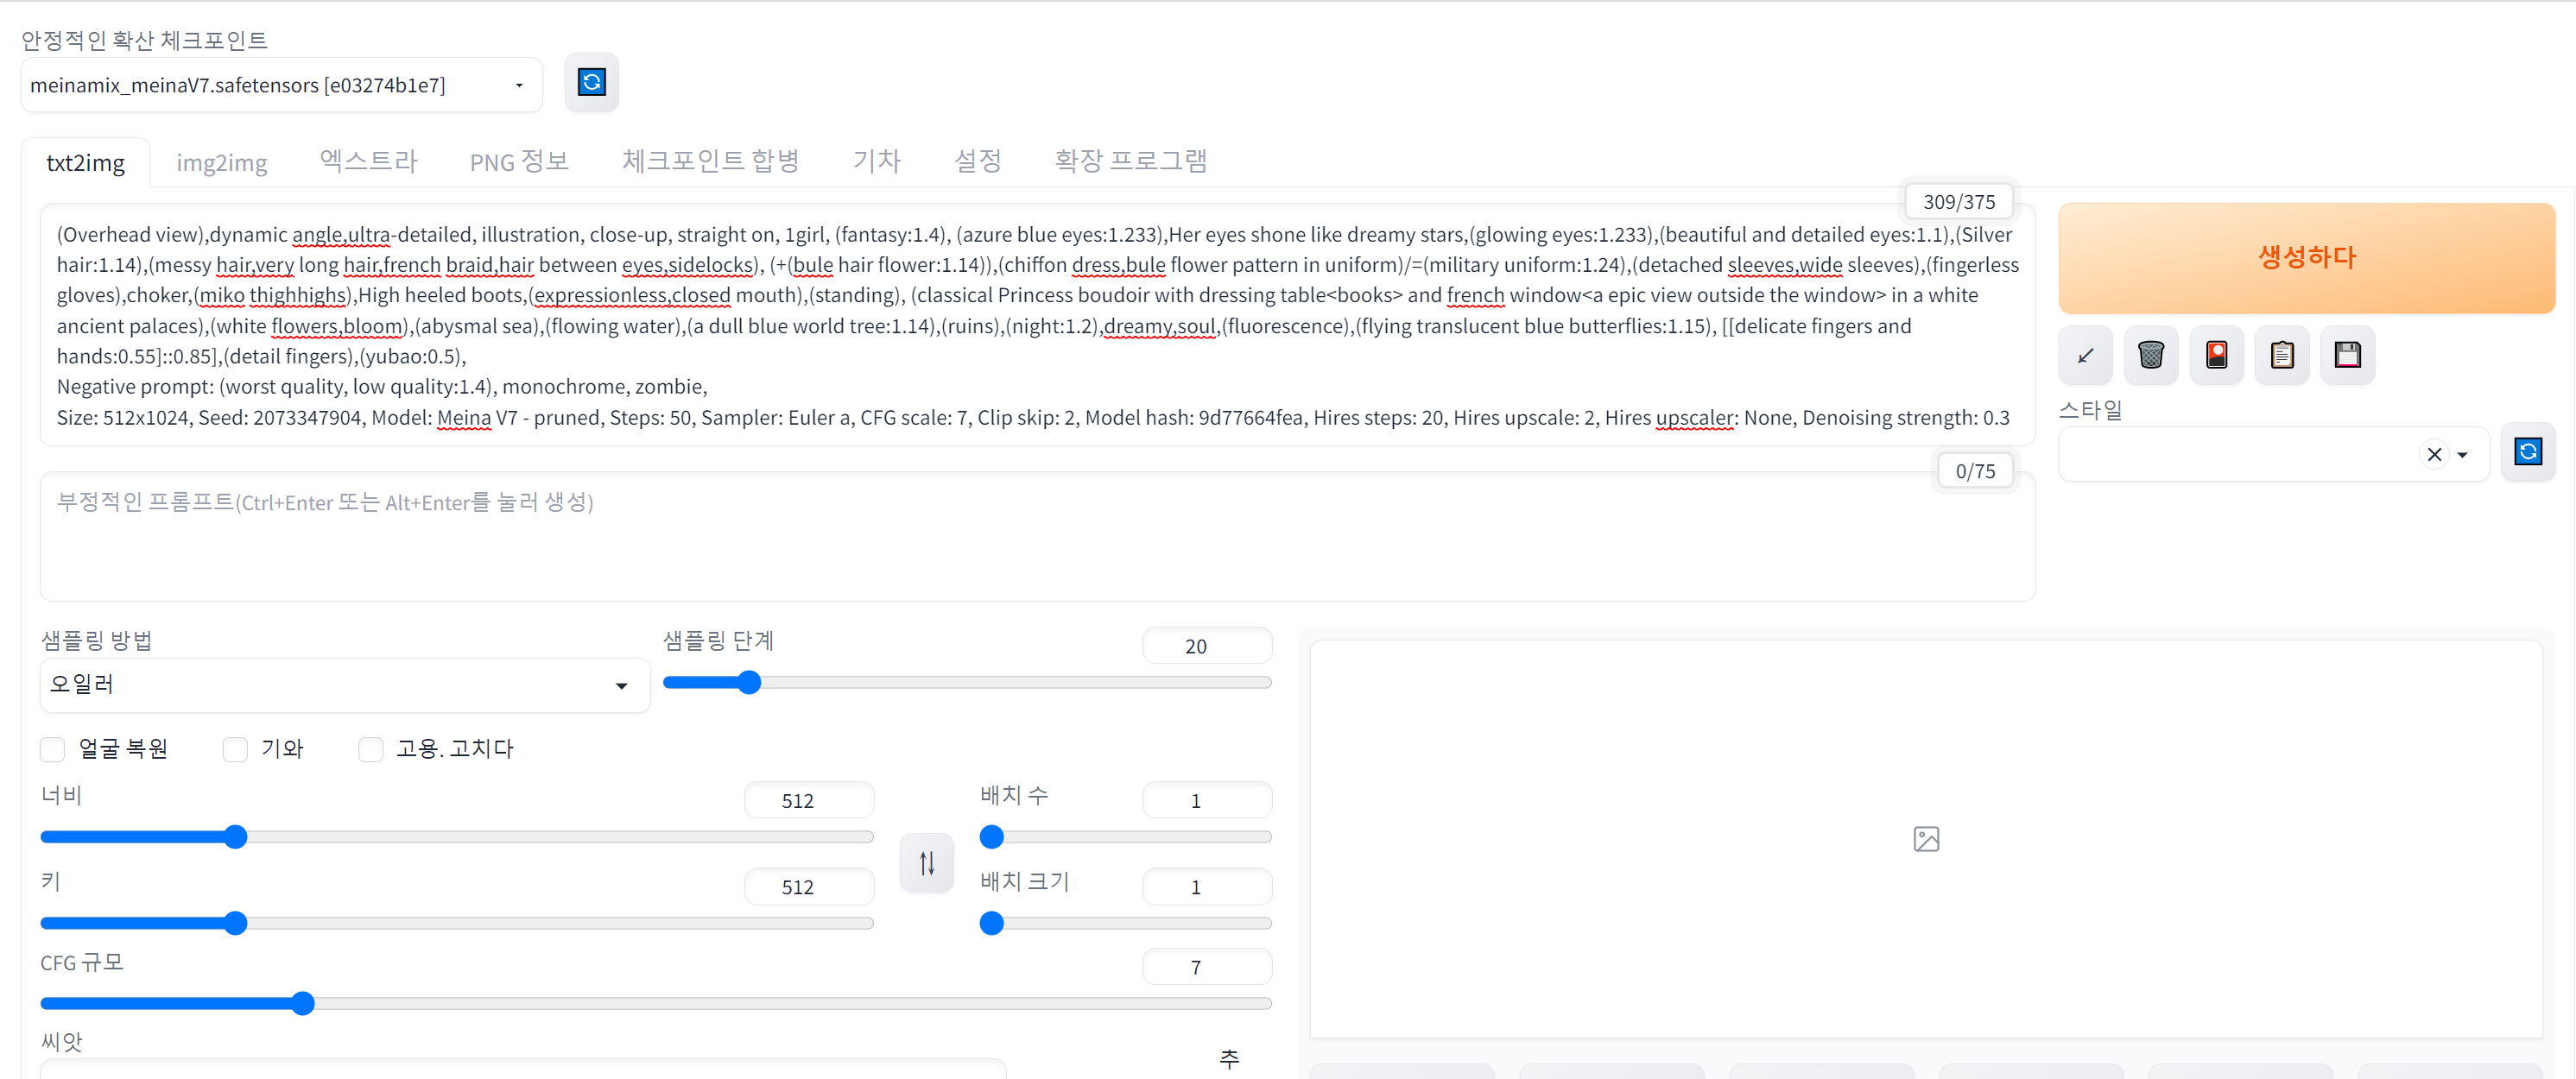Click the trash icon to clear prompt
The width and height of the screenshot is (2576, 1079).
click(2150, 355)
